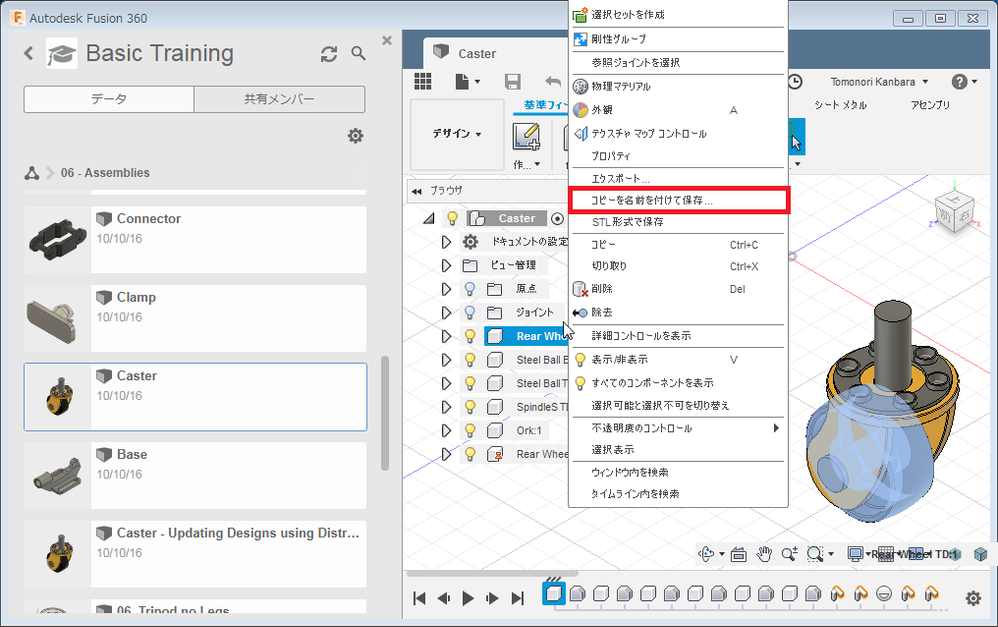Open the デザイン workspace dropdown
The height and width of the screenshot is (627, 998).
[x=456, y=134]
